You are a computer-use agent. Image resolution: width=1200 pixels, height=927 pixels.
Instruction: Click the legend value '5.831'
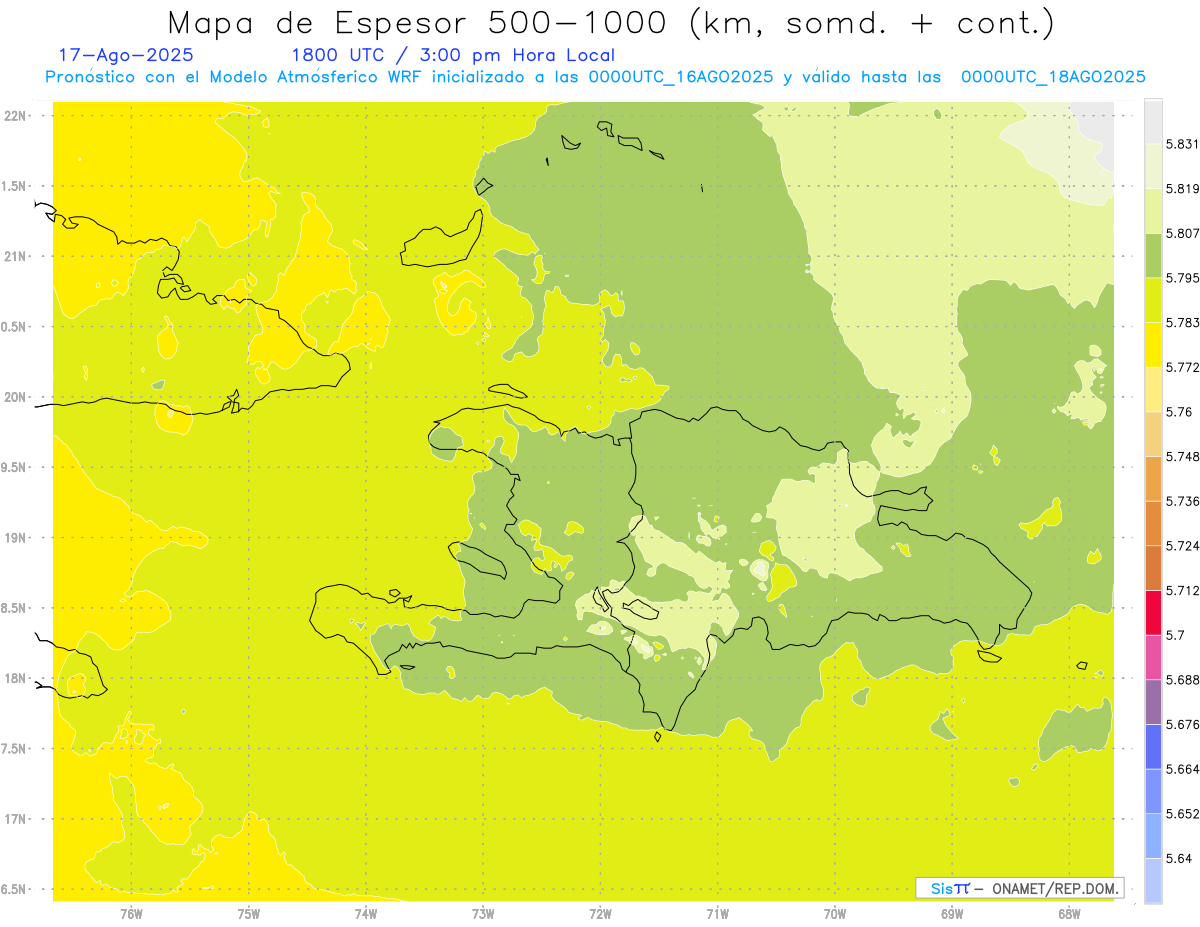coord(1183,144)
